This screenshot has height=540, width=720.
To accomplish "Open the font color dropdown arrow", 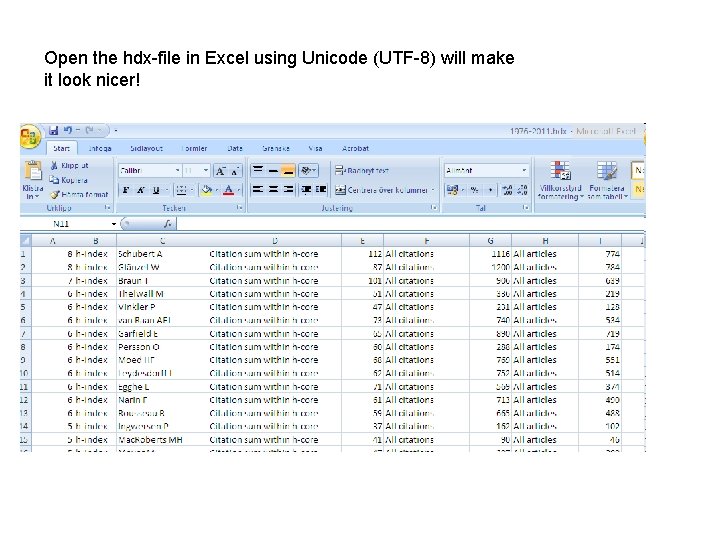I will click(238, 190).
